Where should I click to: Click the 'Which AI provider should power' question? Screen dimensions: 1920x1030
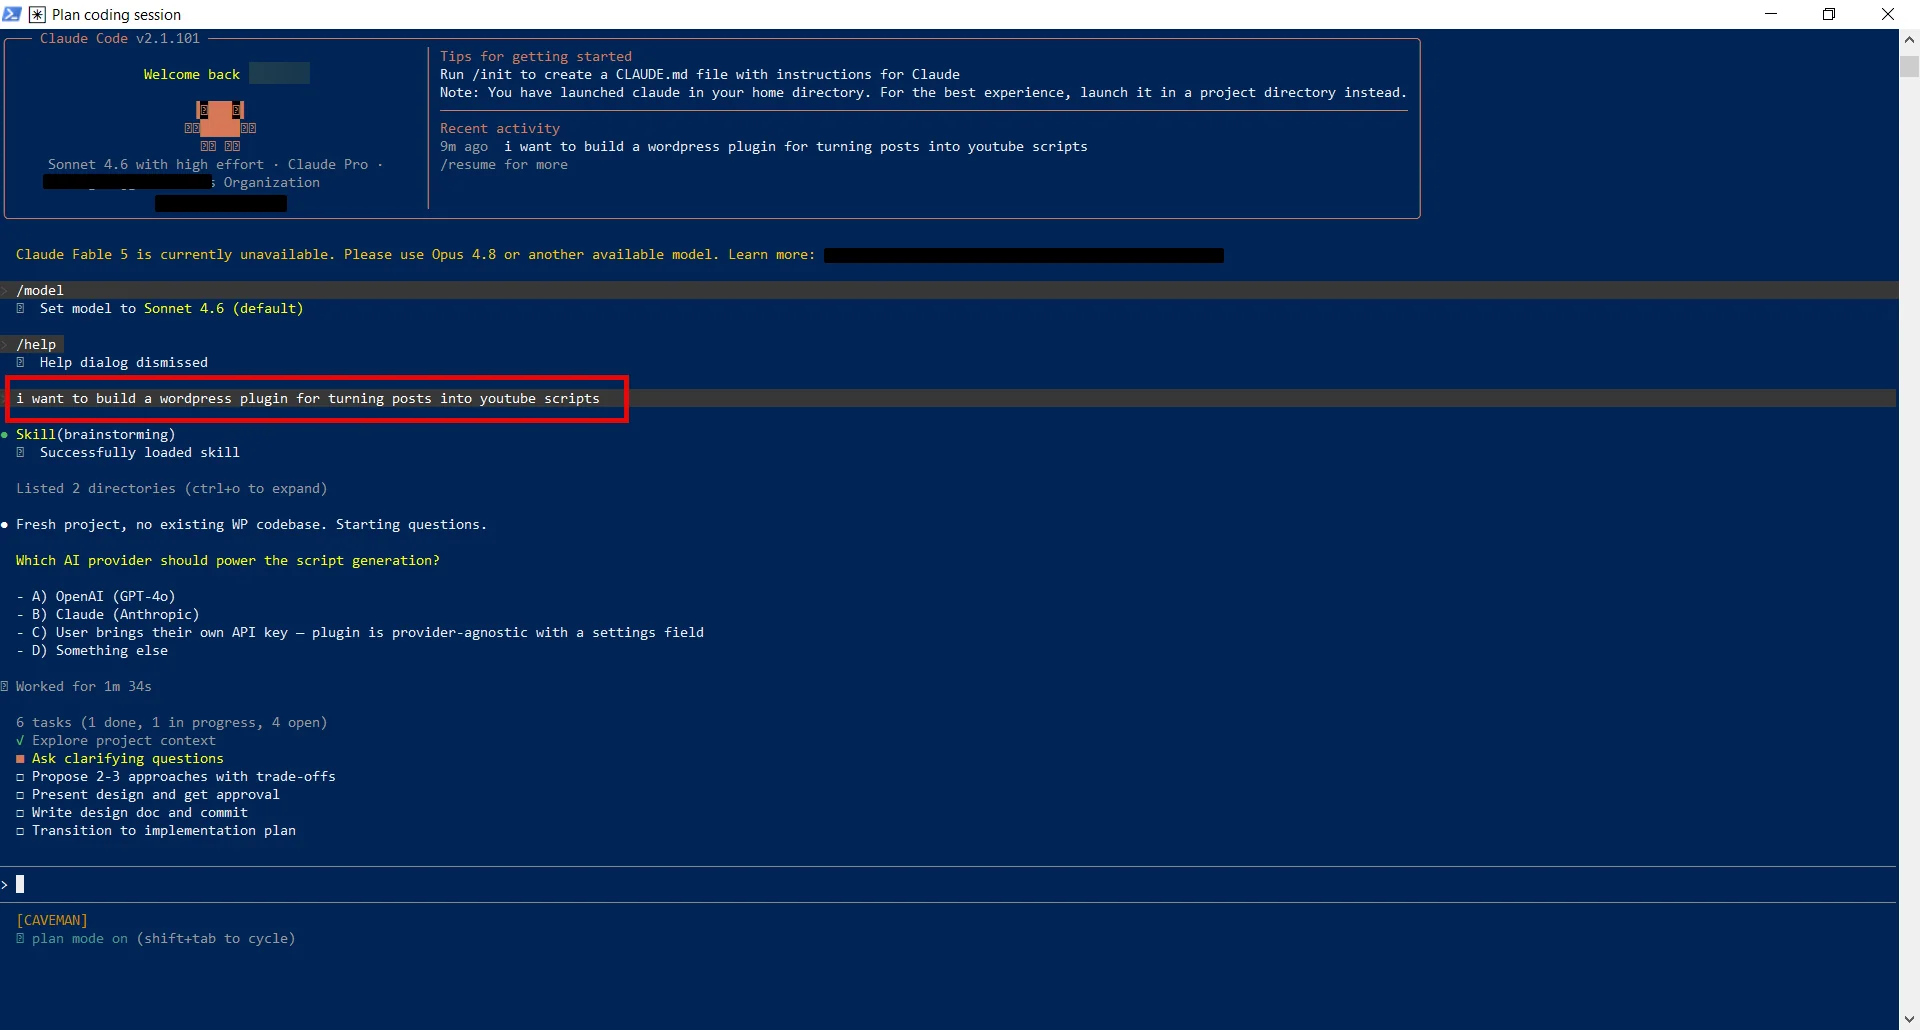click(x=228, y=561)
